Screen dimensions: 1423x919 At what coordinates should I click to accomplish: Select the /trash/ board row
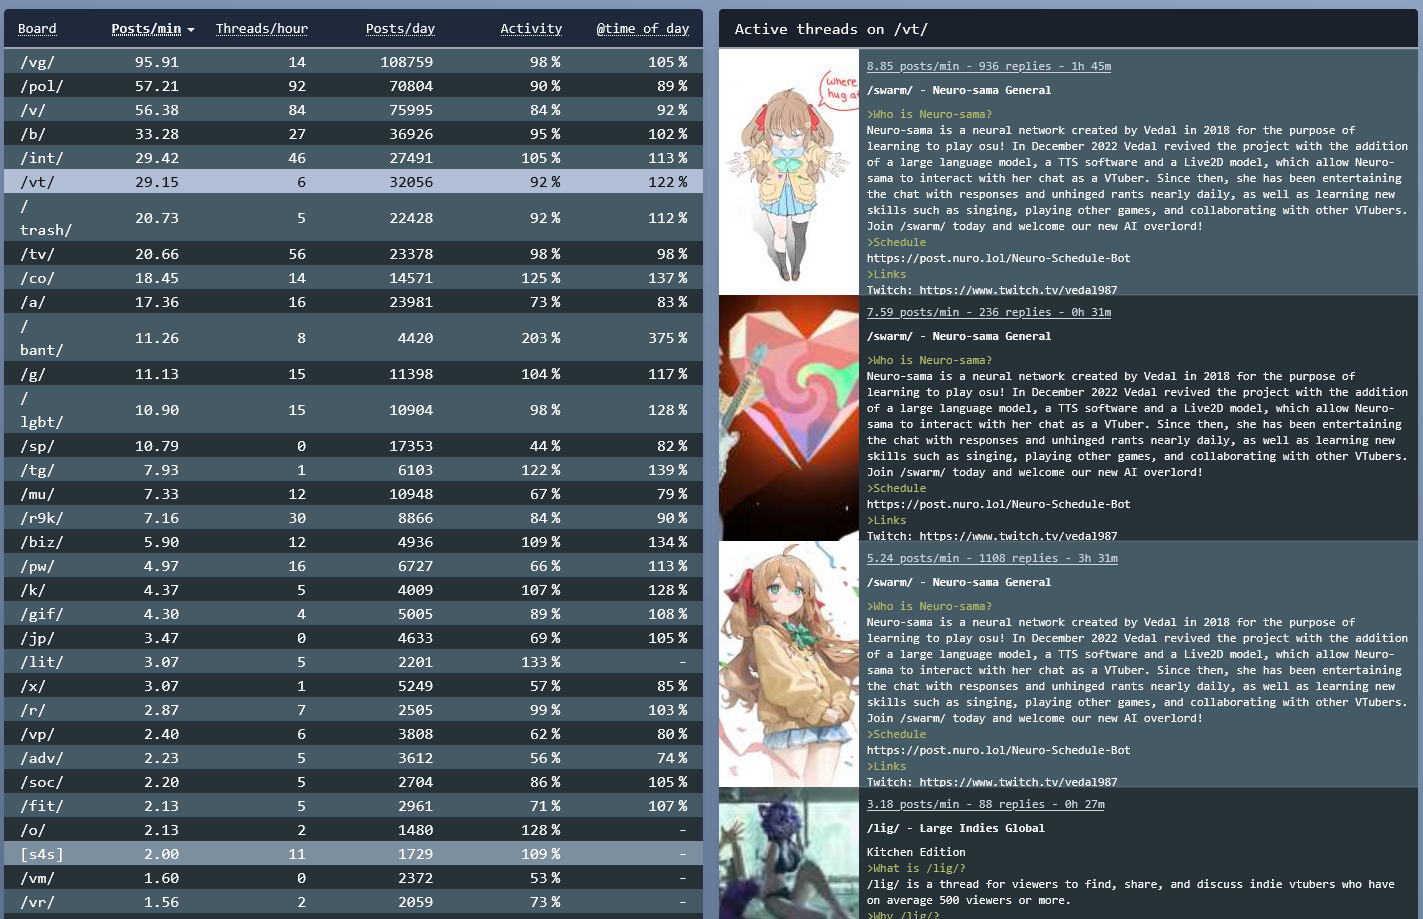coord(354,217)
